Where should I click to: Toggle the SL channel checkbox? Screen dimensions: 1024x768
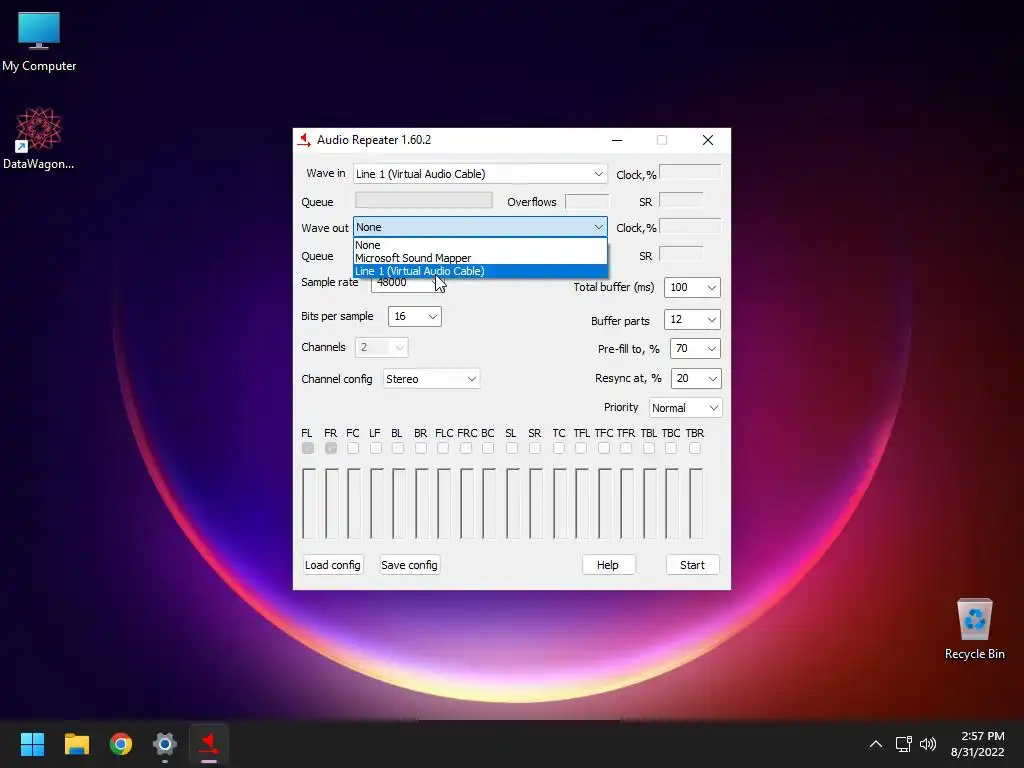[512, 448]
